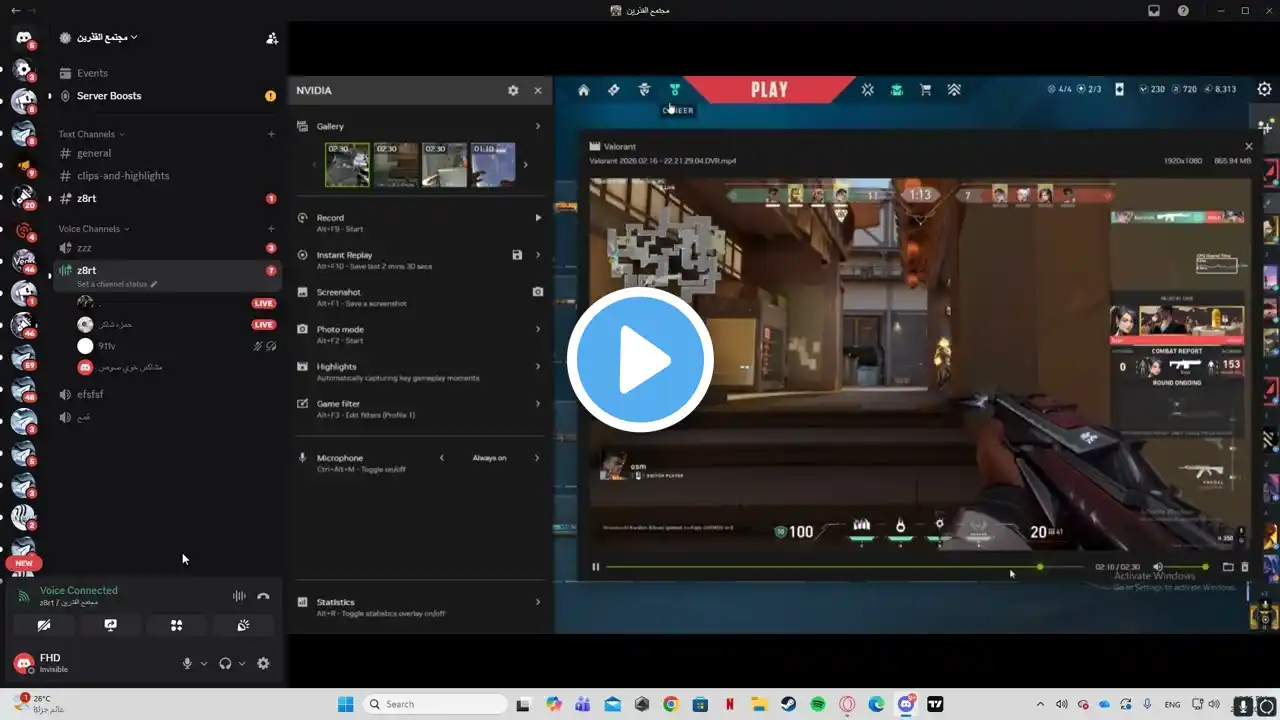1280x720 pixels.
Task: Join the zzz voice channel
Action: [x=166, y=248]
